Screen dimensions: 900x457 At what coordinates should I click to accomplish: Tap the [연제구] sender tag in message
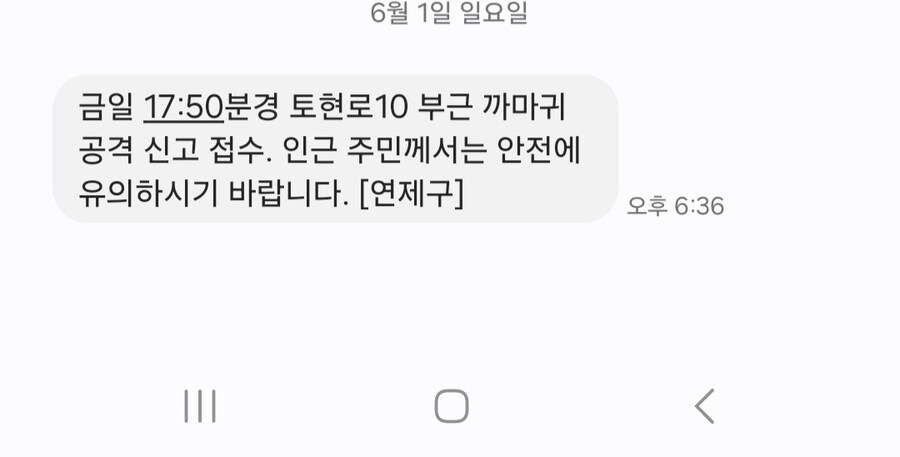[x=411, y=193]
